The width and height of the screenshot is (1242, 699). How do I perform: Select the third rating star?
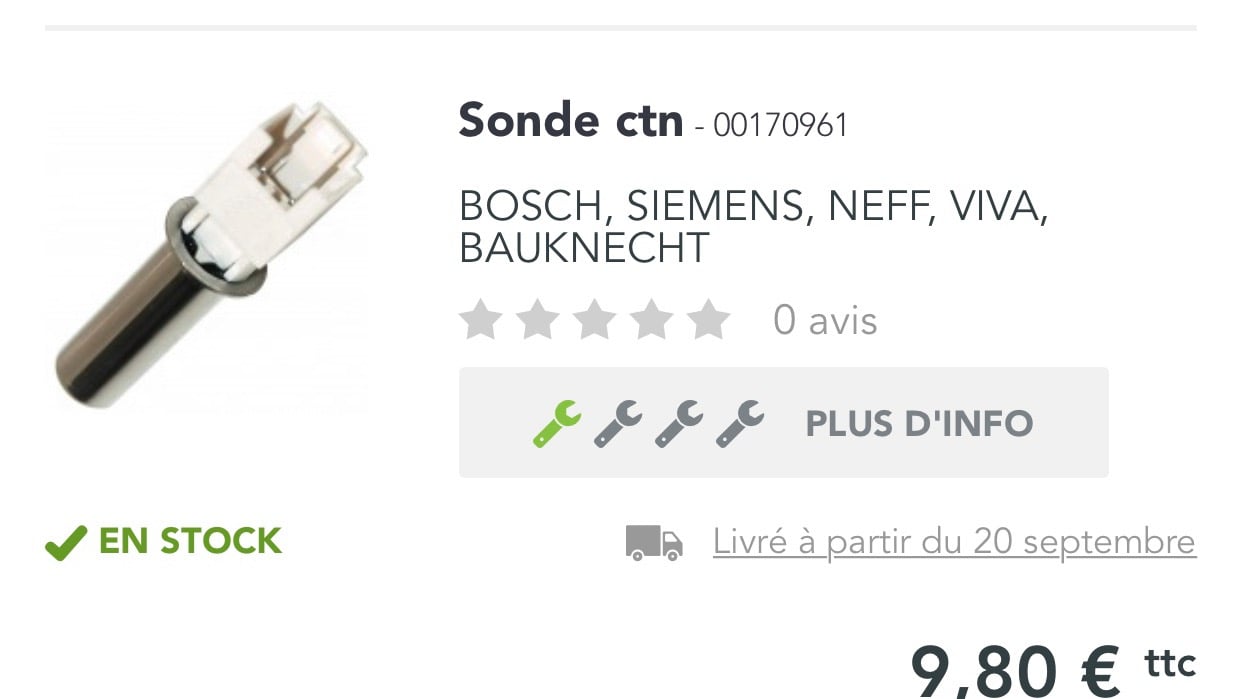pyautogui.click(x=595, y=320)
